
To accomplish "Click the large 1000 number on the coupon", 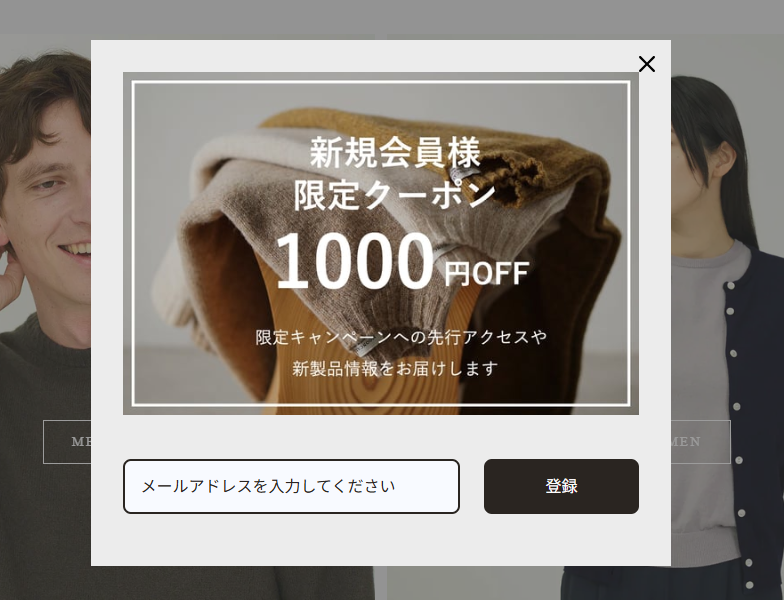I will pyautogui.click(x=354, y=262).
